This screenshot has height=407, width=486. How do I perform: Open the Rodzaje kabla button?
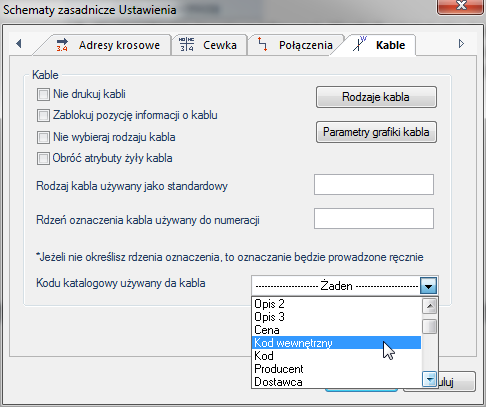(376, 97)
